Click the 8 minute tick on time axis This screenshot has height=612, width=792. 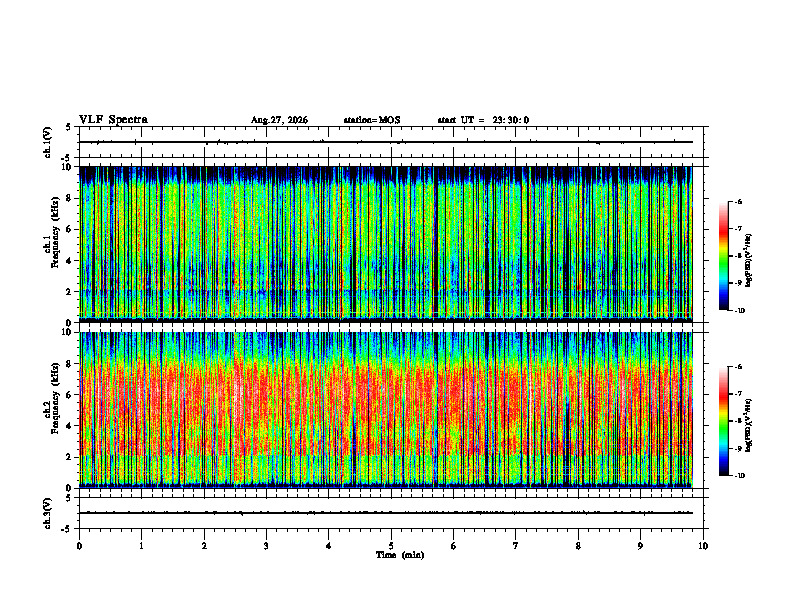(x=578, y=546)
